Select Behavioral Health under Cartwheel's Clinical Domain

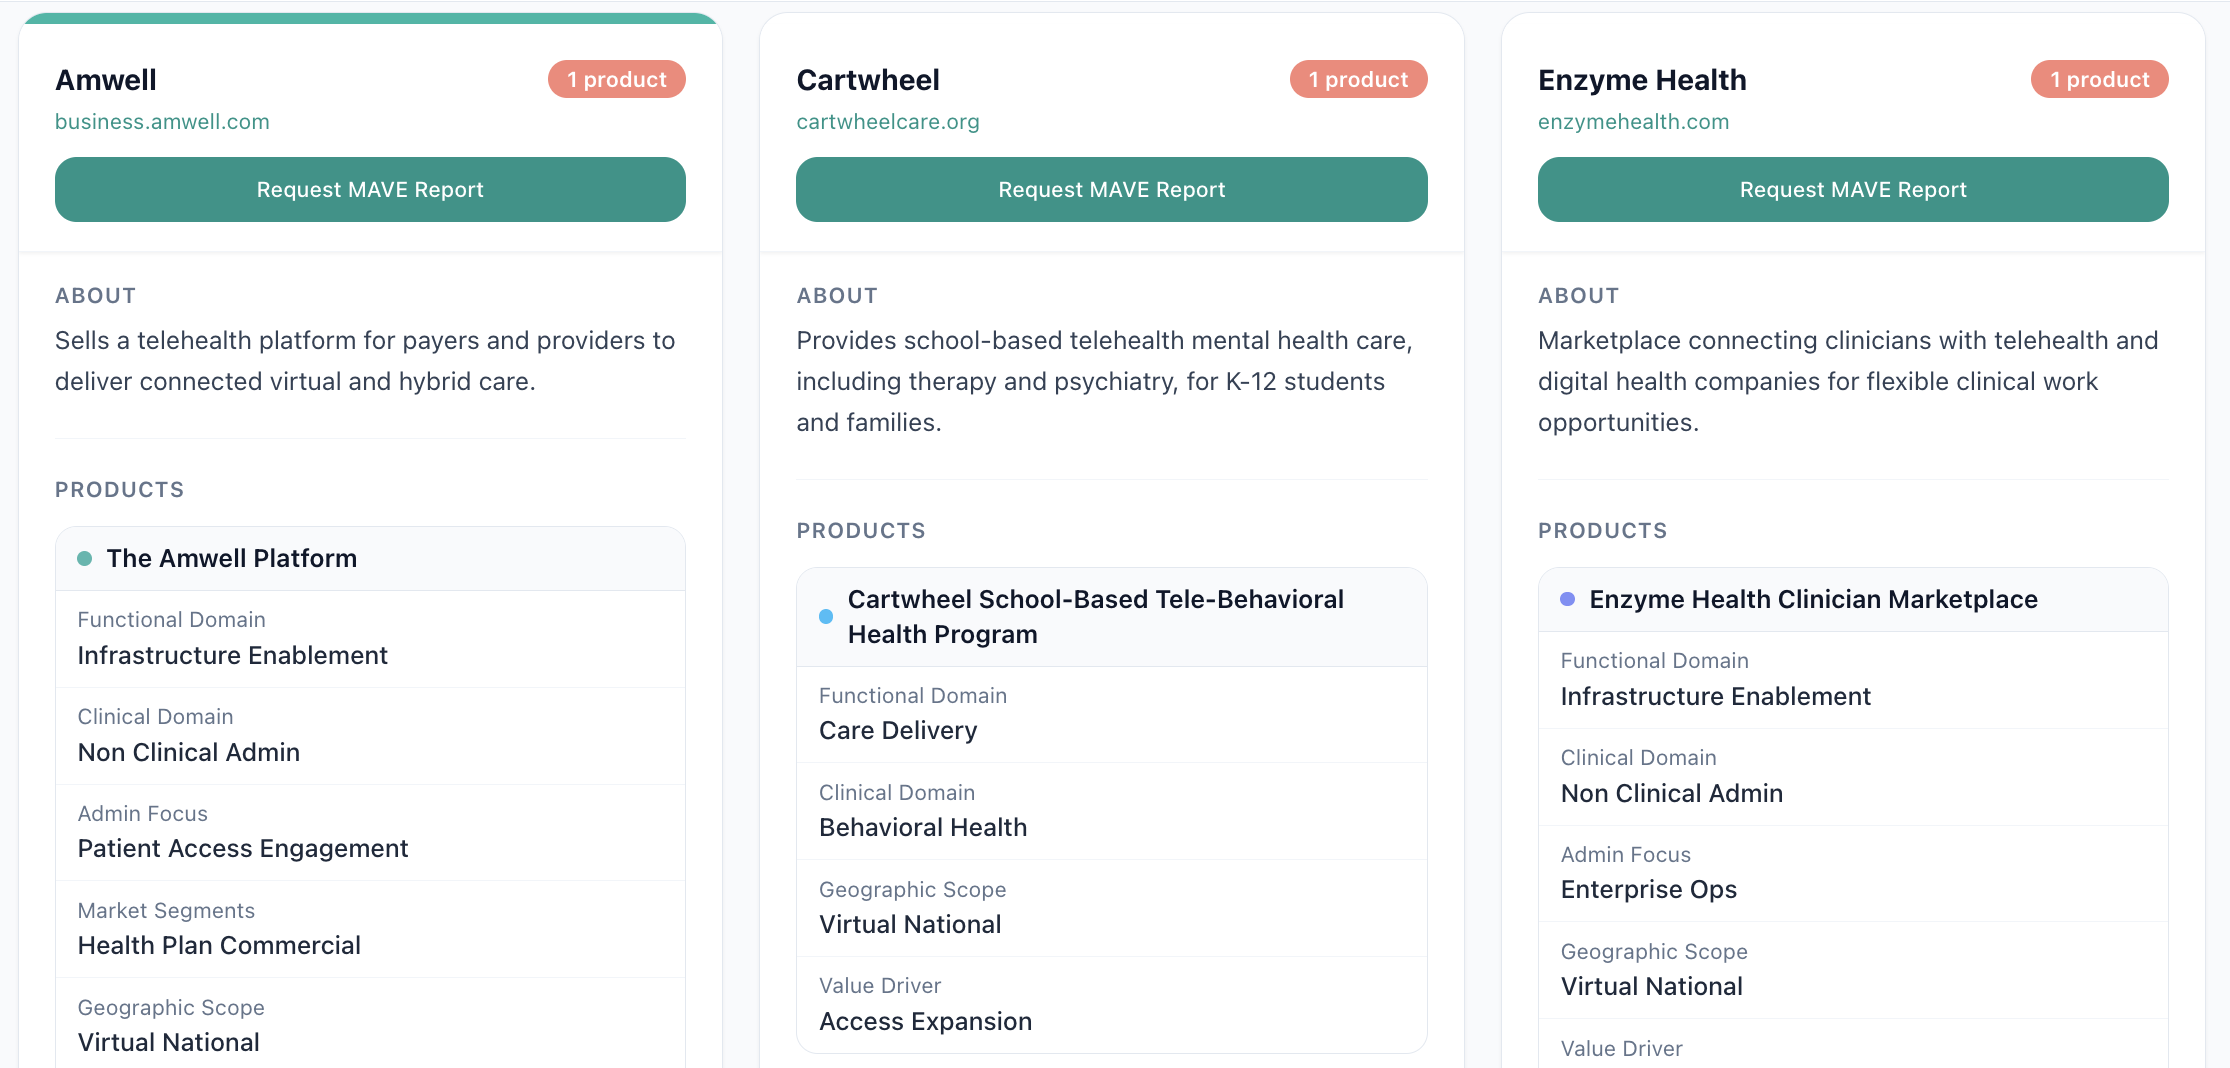(x=922, y=827)
